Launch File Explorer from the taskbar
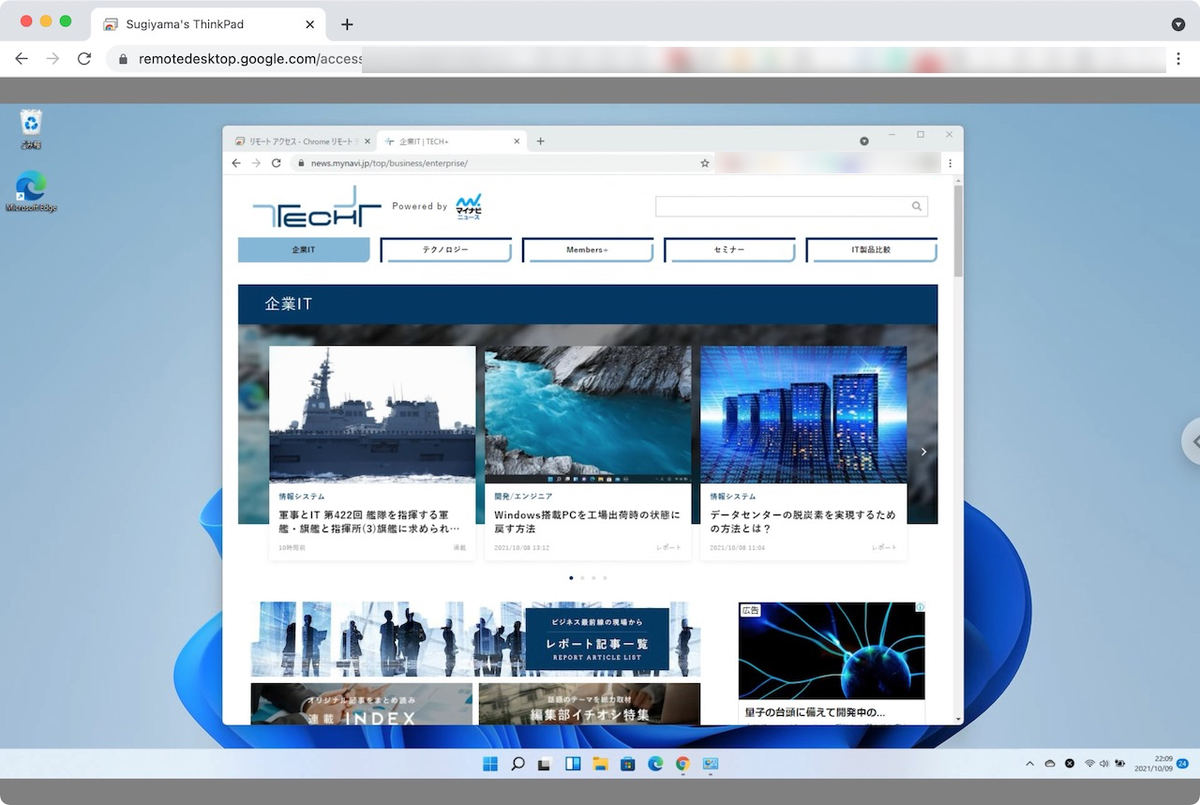Screen dimensions: 1200x805 600,764
